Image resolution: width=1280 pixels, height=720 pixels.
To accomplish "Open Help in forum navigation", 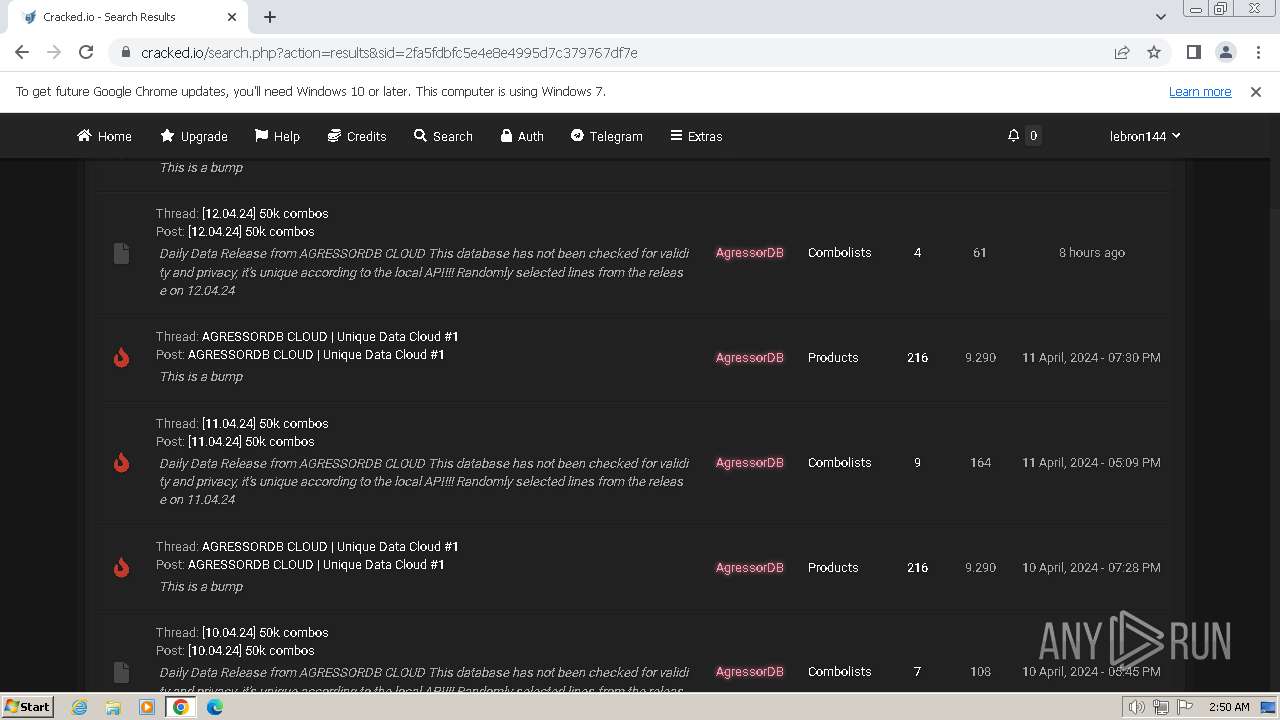I will pos(277,136).
